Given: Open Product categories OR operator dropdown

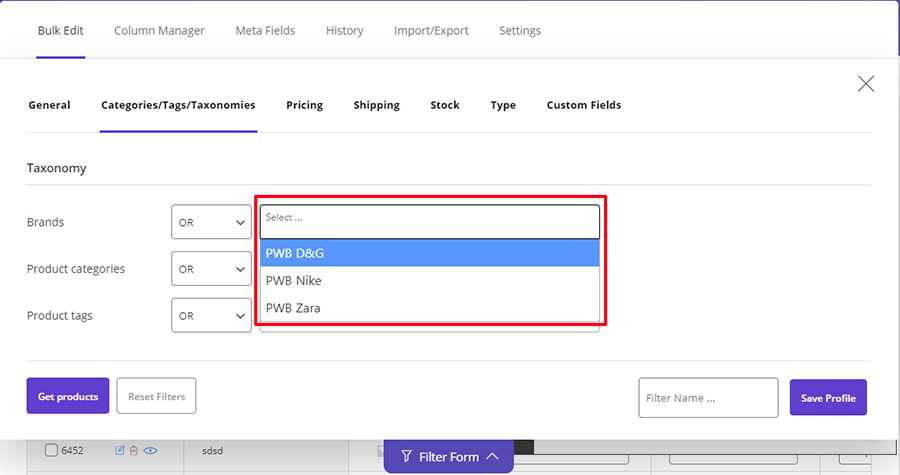Looking at the screenshot, I should pyautogui.click(x=211, y=268).
